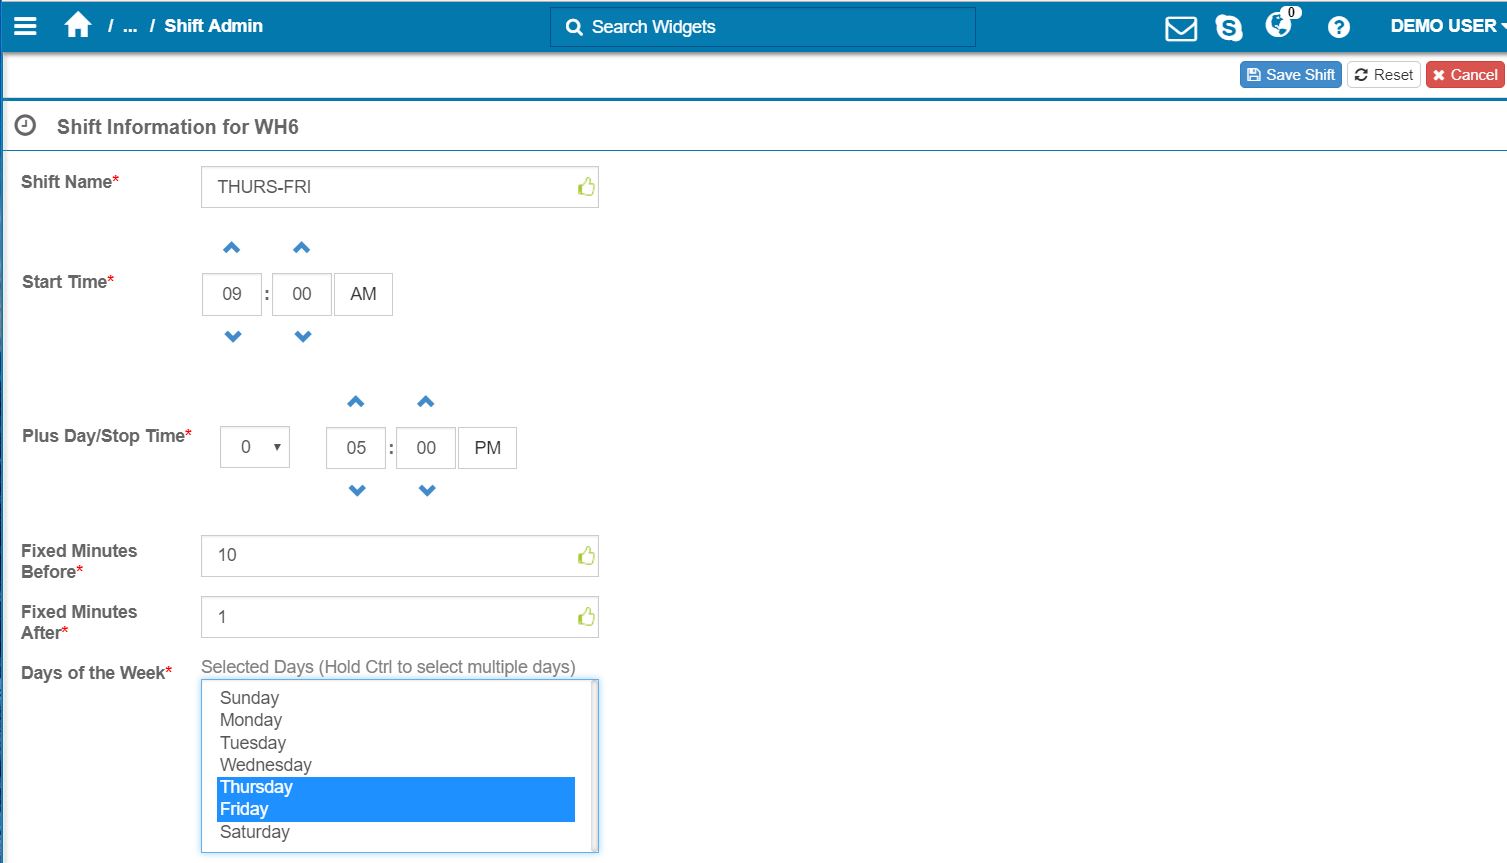Decrease the stop time minutes
The image size is (1507, 863).
tap(427, 491)
